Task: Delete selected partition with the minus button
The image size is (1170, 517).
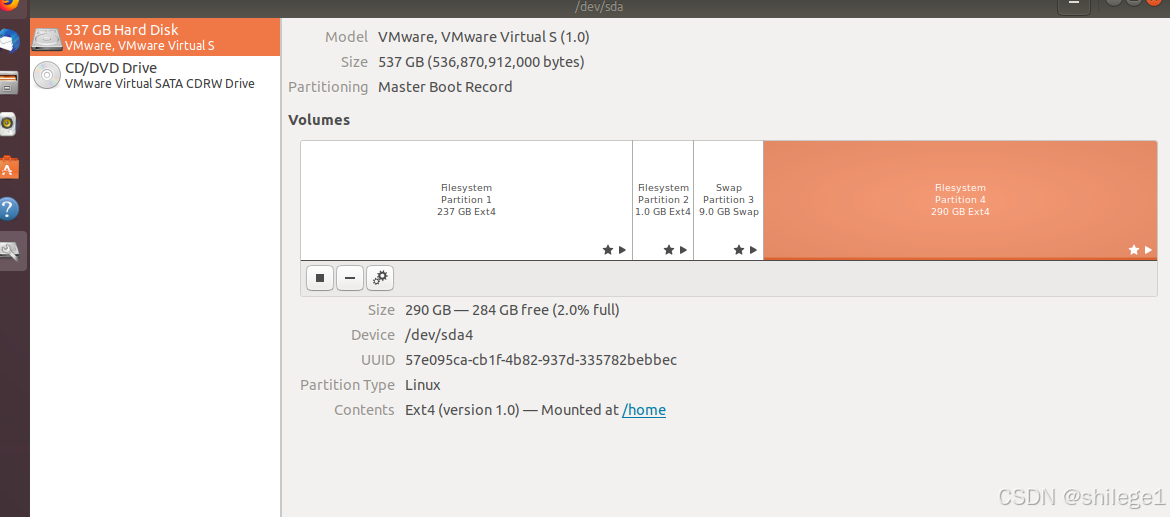Action: (x=350, y=278)
